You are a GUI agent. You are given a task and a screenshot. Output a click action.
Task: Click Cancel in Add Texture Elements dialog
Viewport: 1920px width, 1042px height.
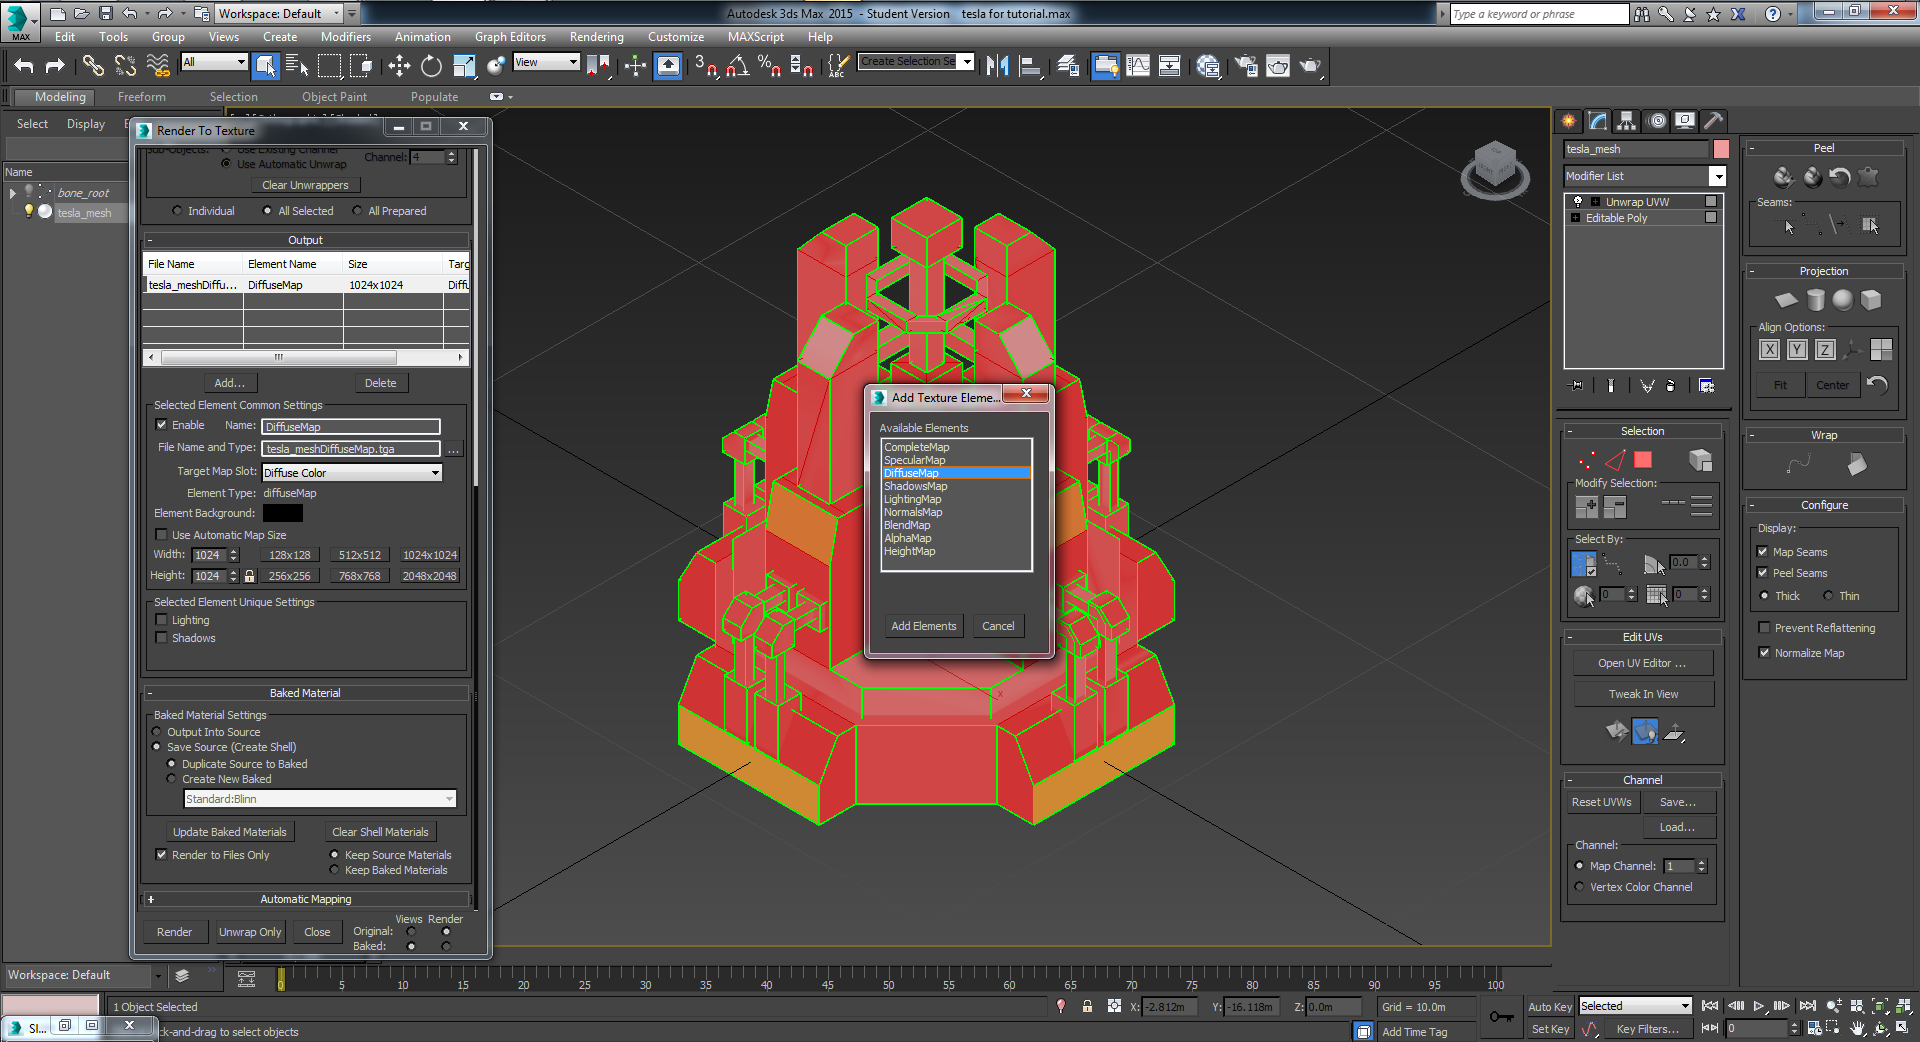coord(998,626)
